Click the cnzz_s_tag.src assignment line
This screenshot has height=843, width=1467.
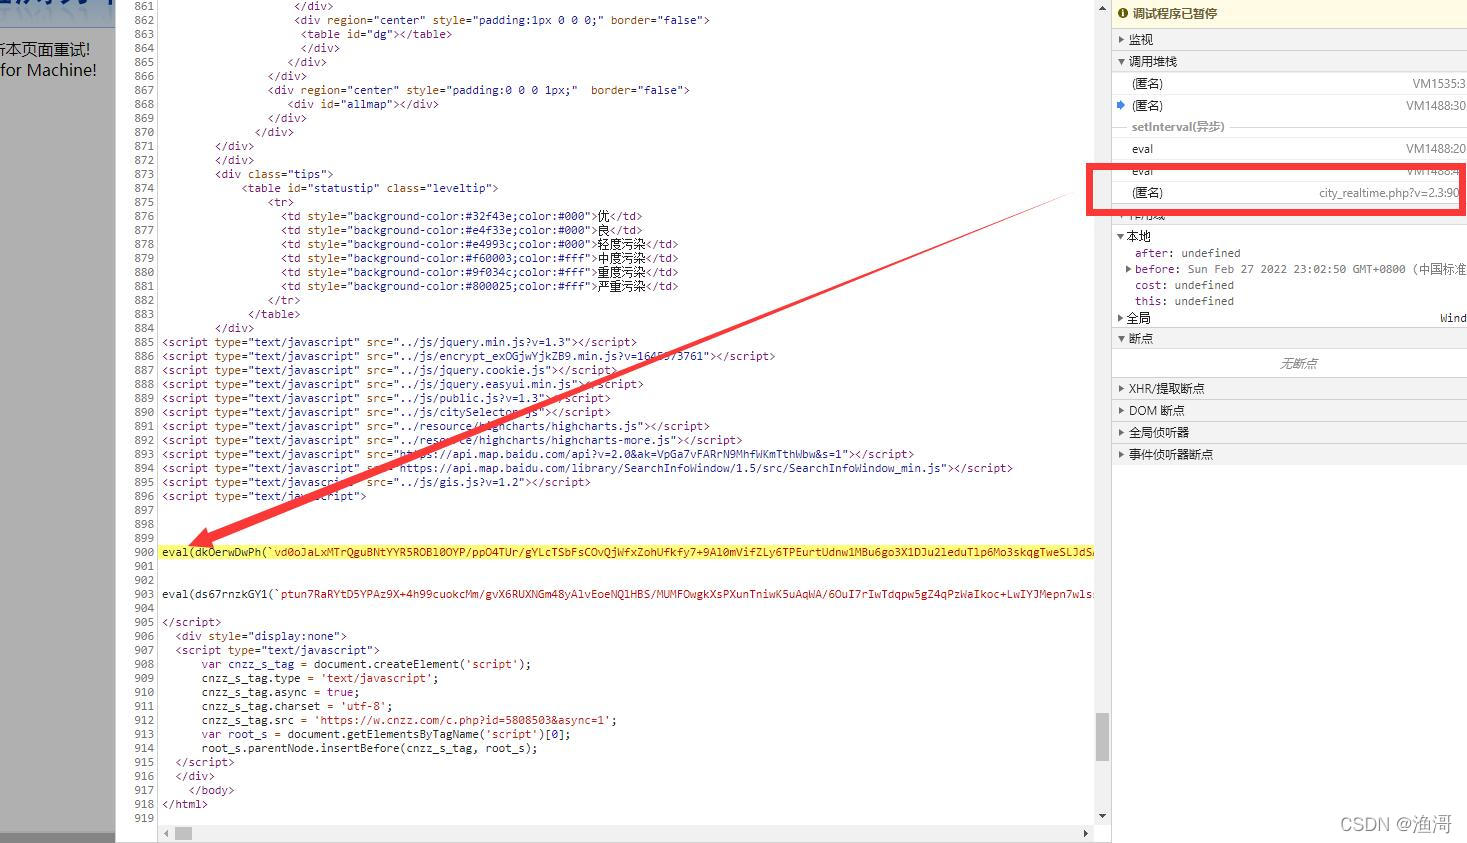tap(409, 721)
